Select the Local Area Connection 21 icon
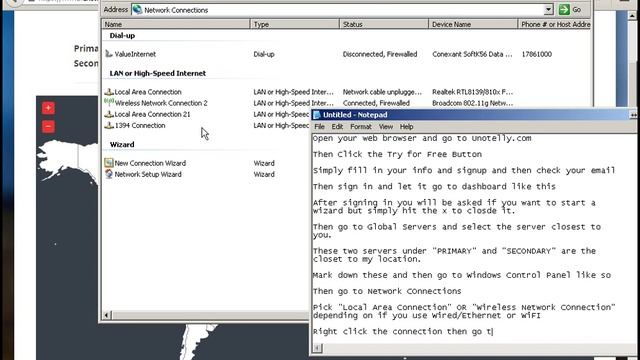The width and height of the screenshot is (640, 360). [109, 114]
